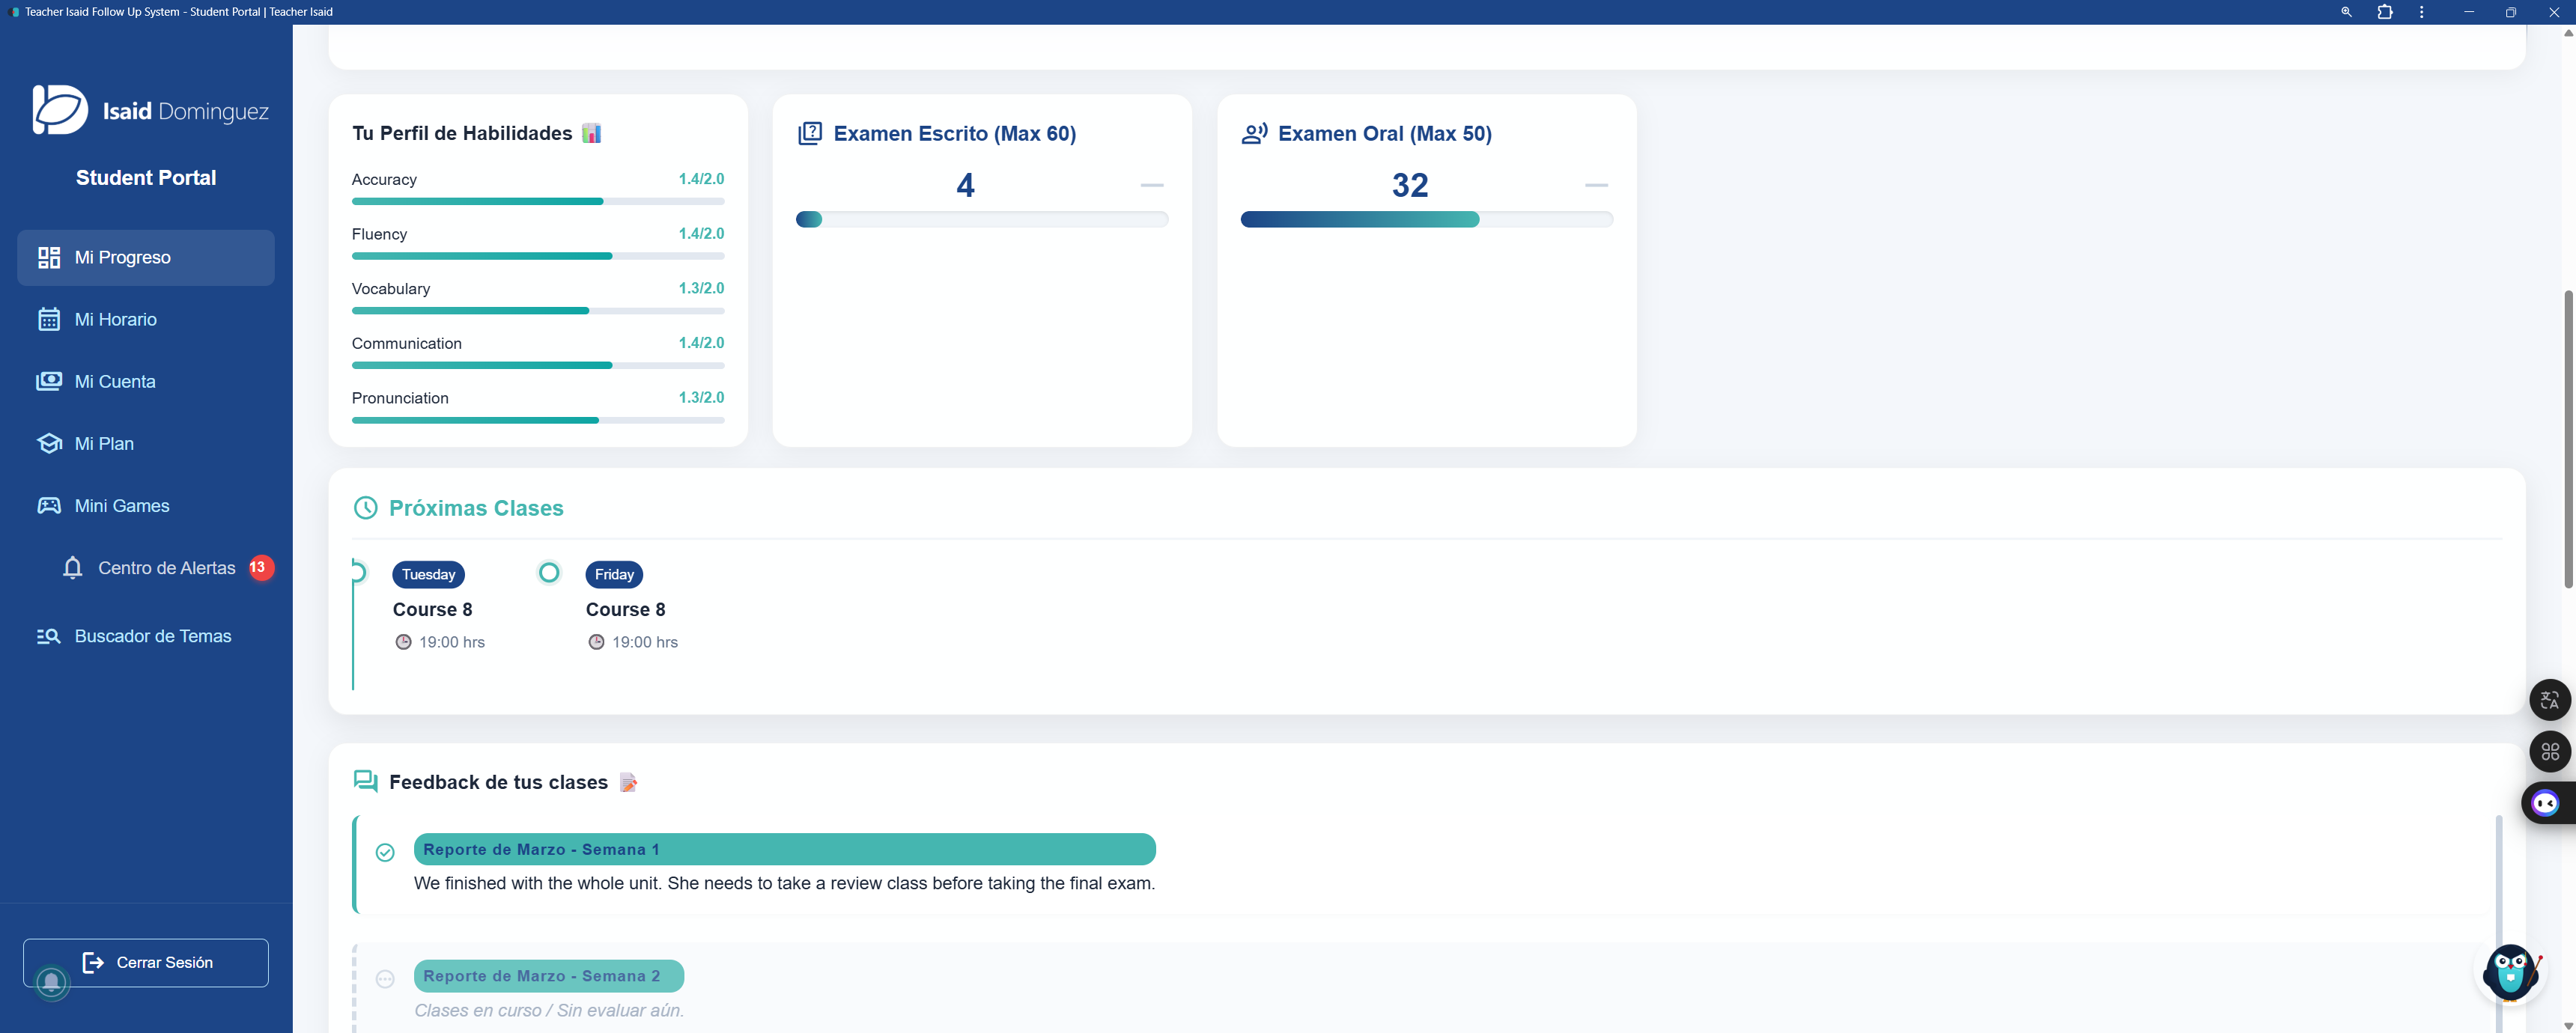Open Mini Games controller icon

(49, 506)
